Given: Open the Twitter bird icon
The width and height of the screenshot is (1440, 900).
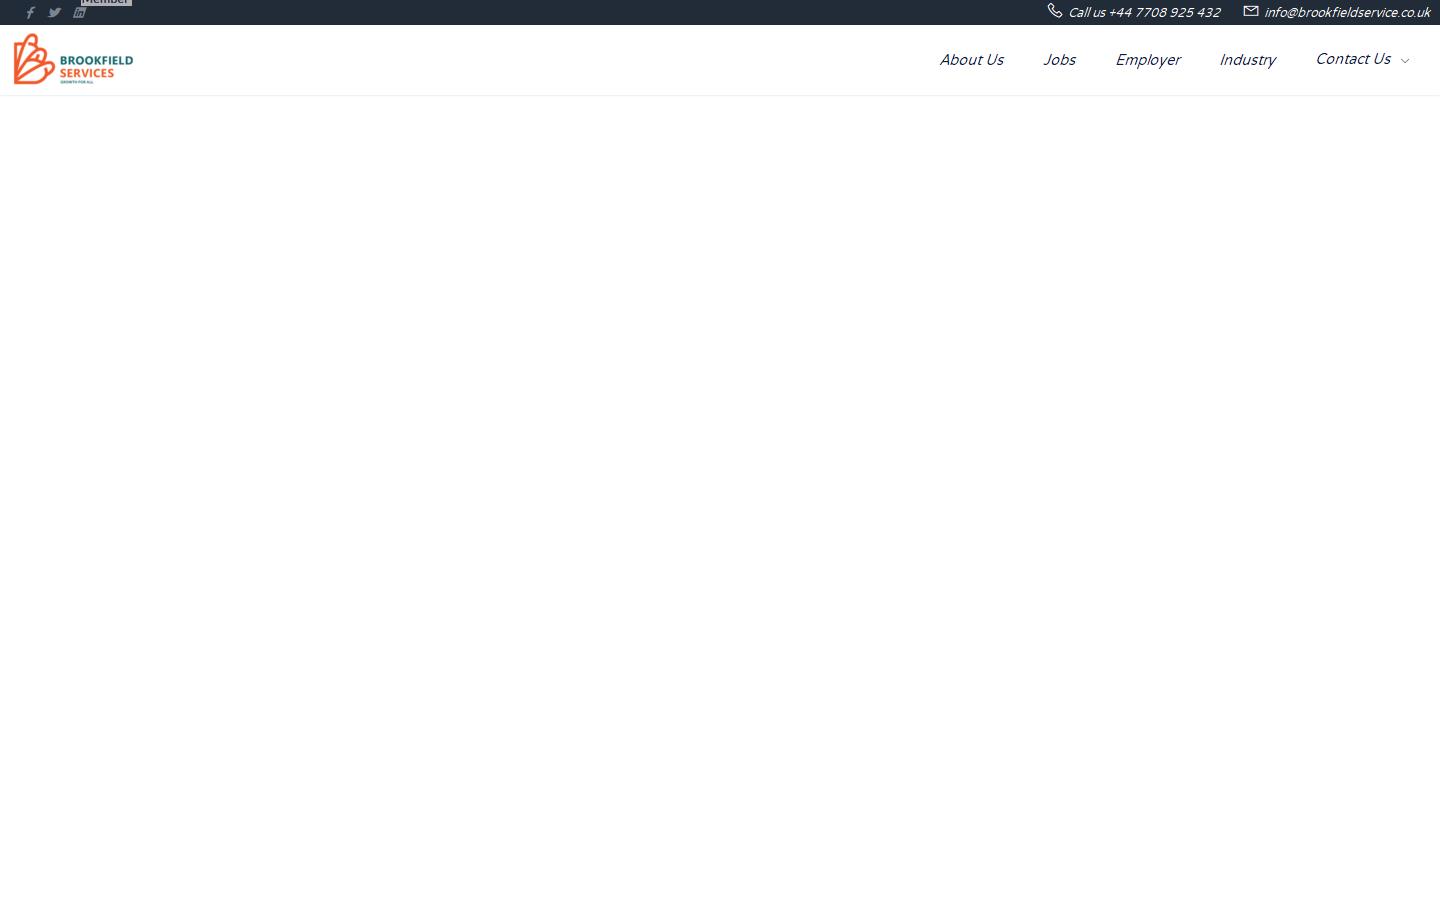Looking at the screenshot, I should coord(55,13).
